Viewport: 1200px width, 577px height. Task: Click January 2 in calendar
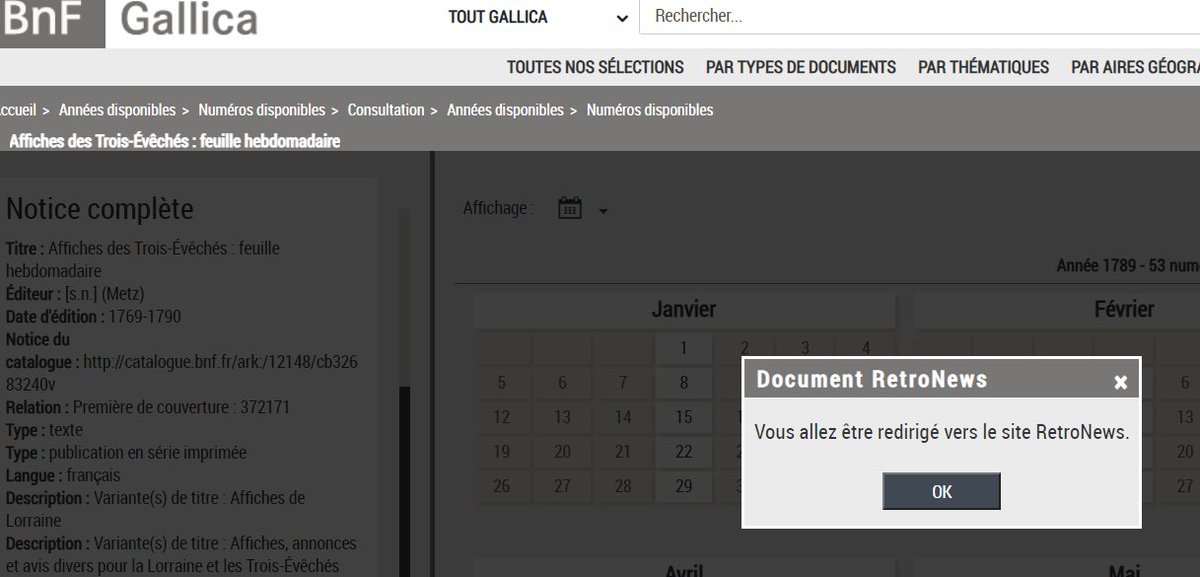(745, 349)
